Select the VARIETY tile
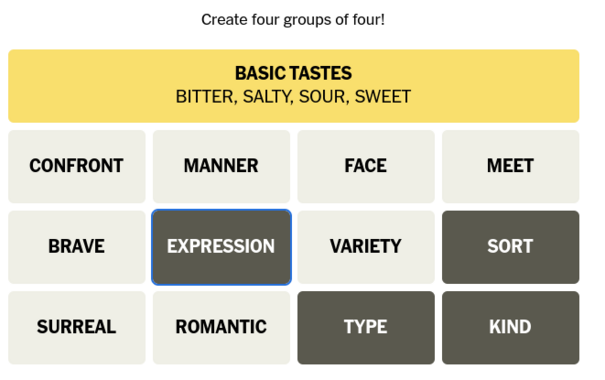The width and height of the screenshot is (605, 380). [x=366, y=247]
